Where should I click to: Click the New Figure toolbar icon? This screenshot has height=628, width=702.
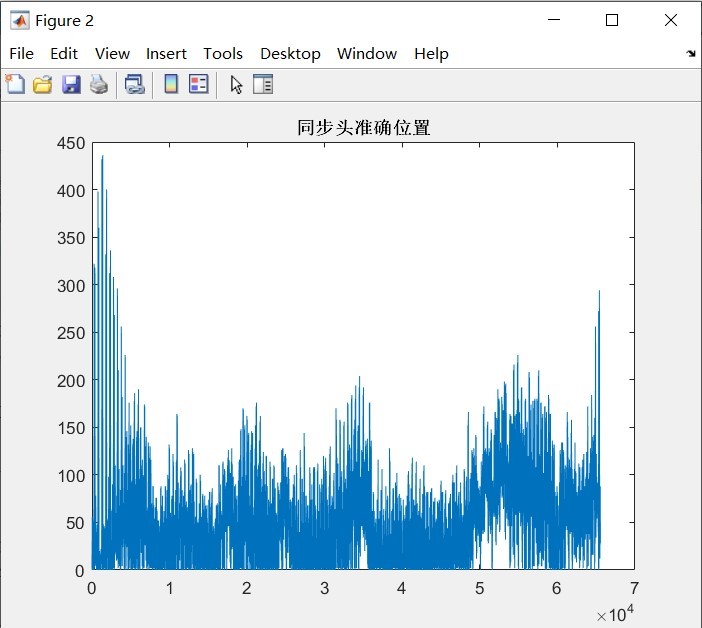pos(16,84)
